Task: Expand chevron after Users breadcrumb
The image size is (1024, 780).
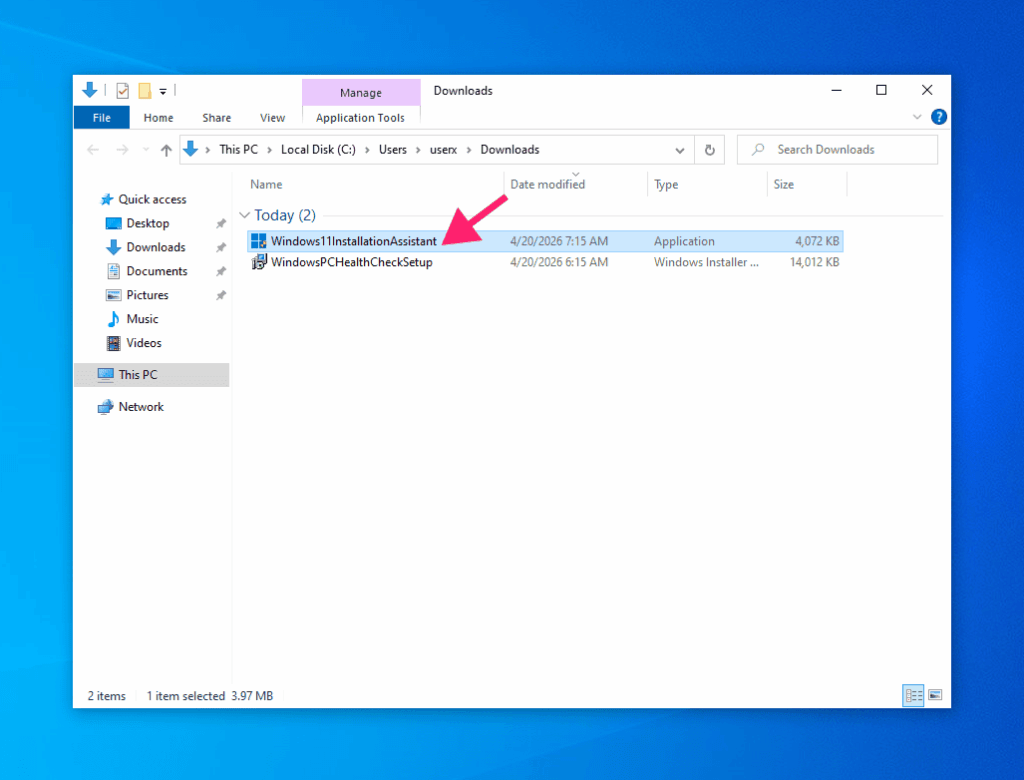Action: pos(418,150)
